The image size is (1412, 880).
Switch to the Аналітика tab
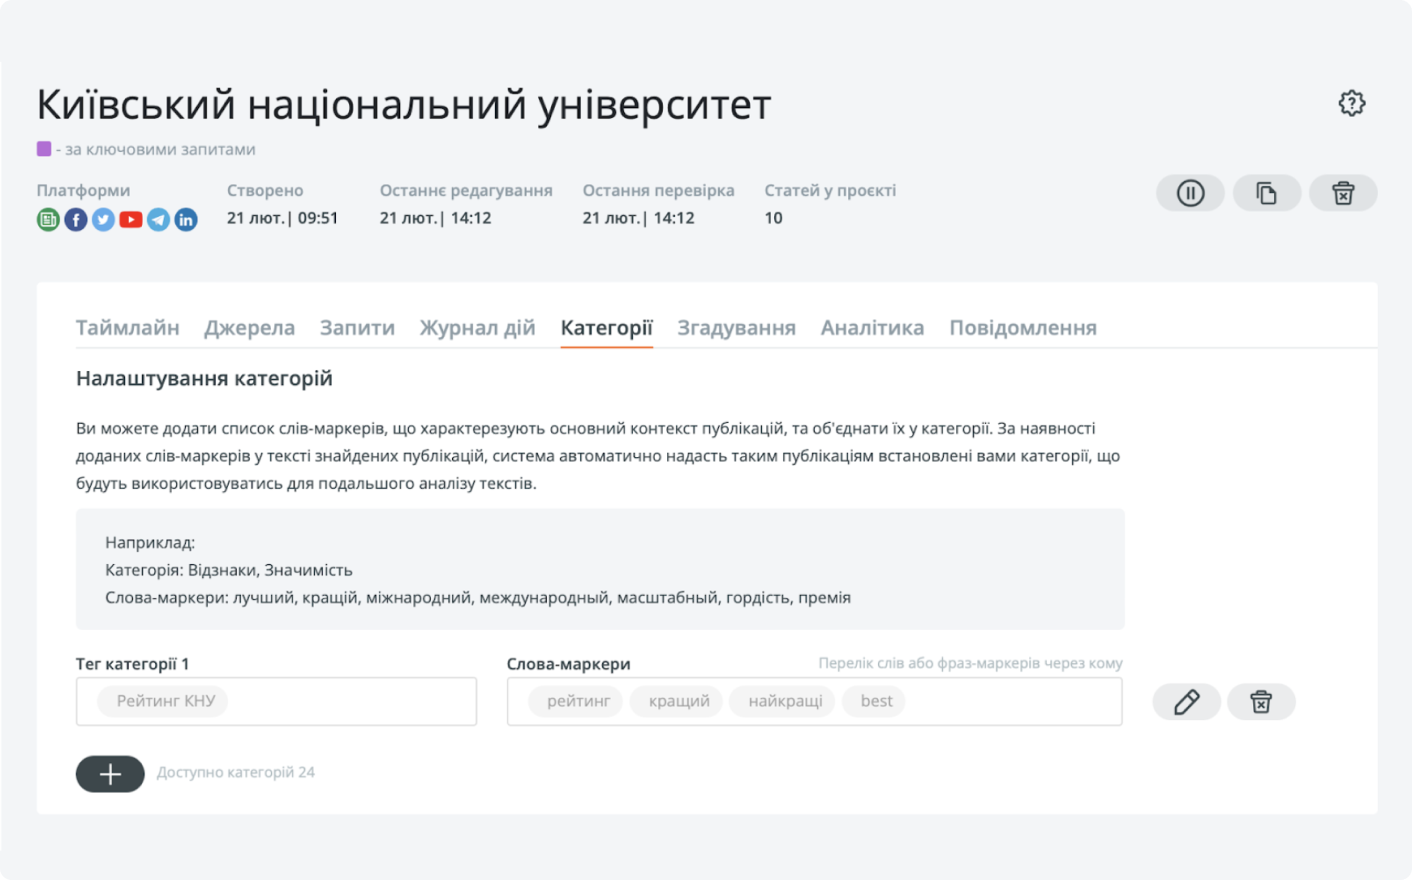(872, 328)
